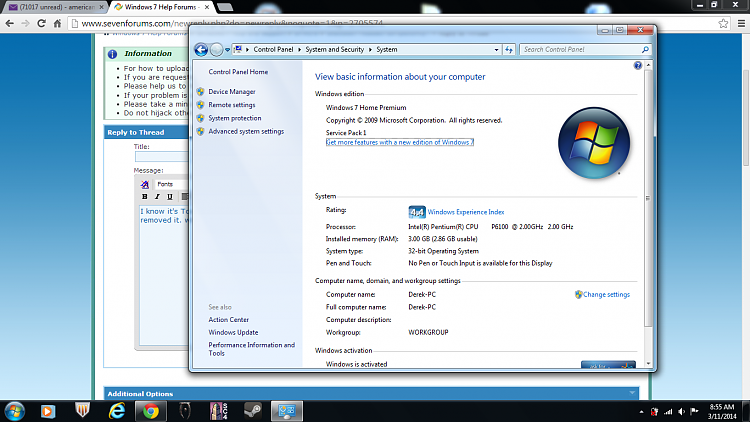
Task: Click scroll down arrow in System window
Action: [648, 364]
